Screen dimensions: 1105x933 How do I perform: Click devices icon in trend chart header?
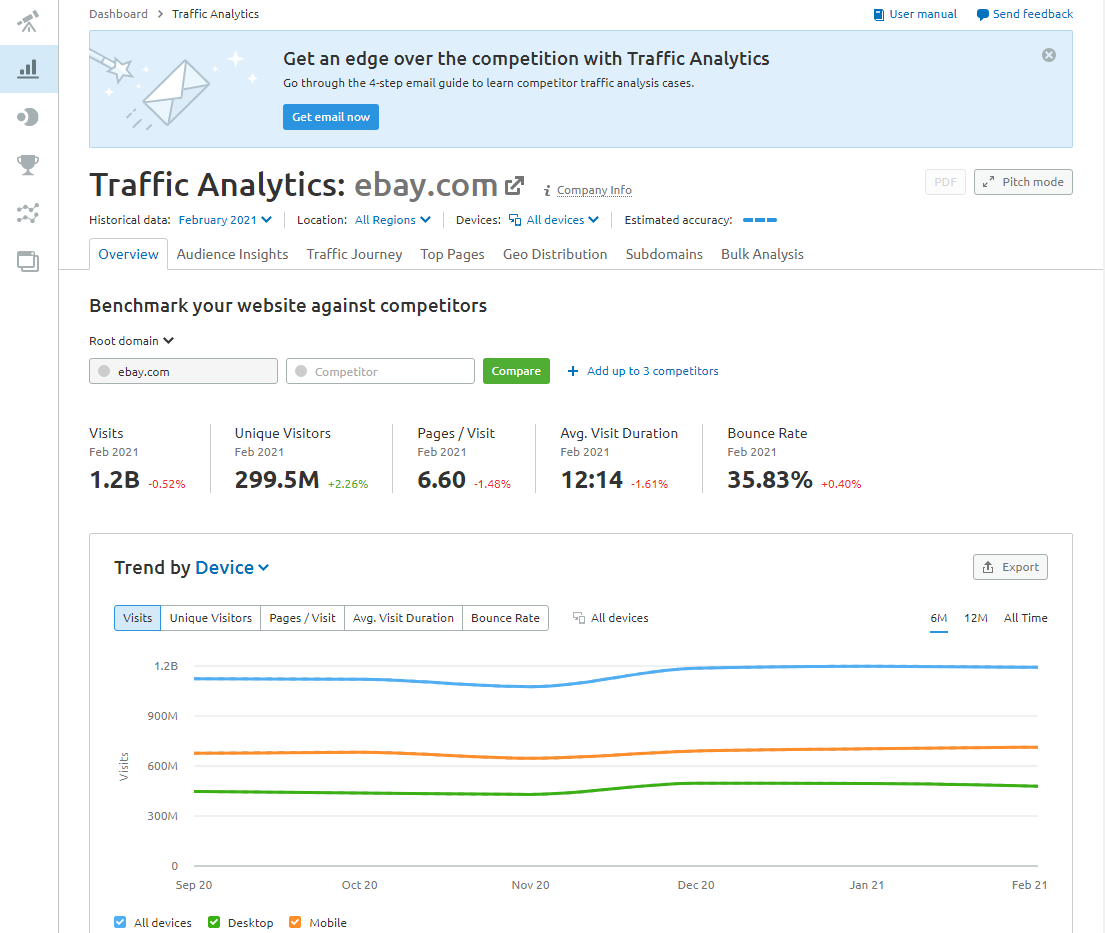[579, 618]
